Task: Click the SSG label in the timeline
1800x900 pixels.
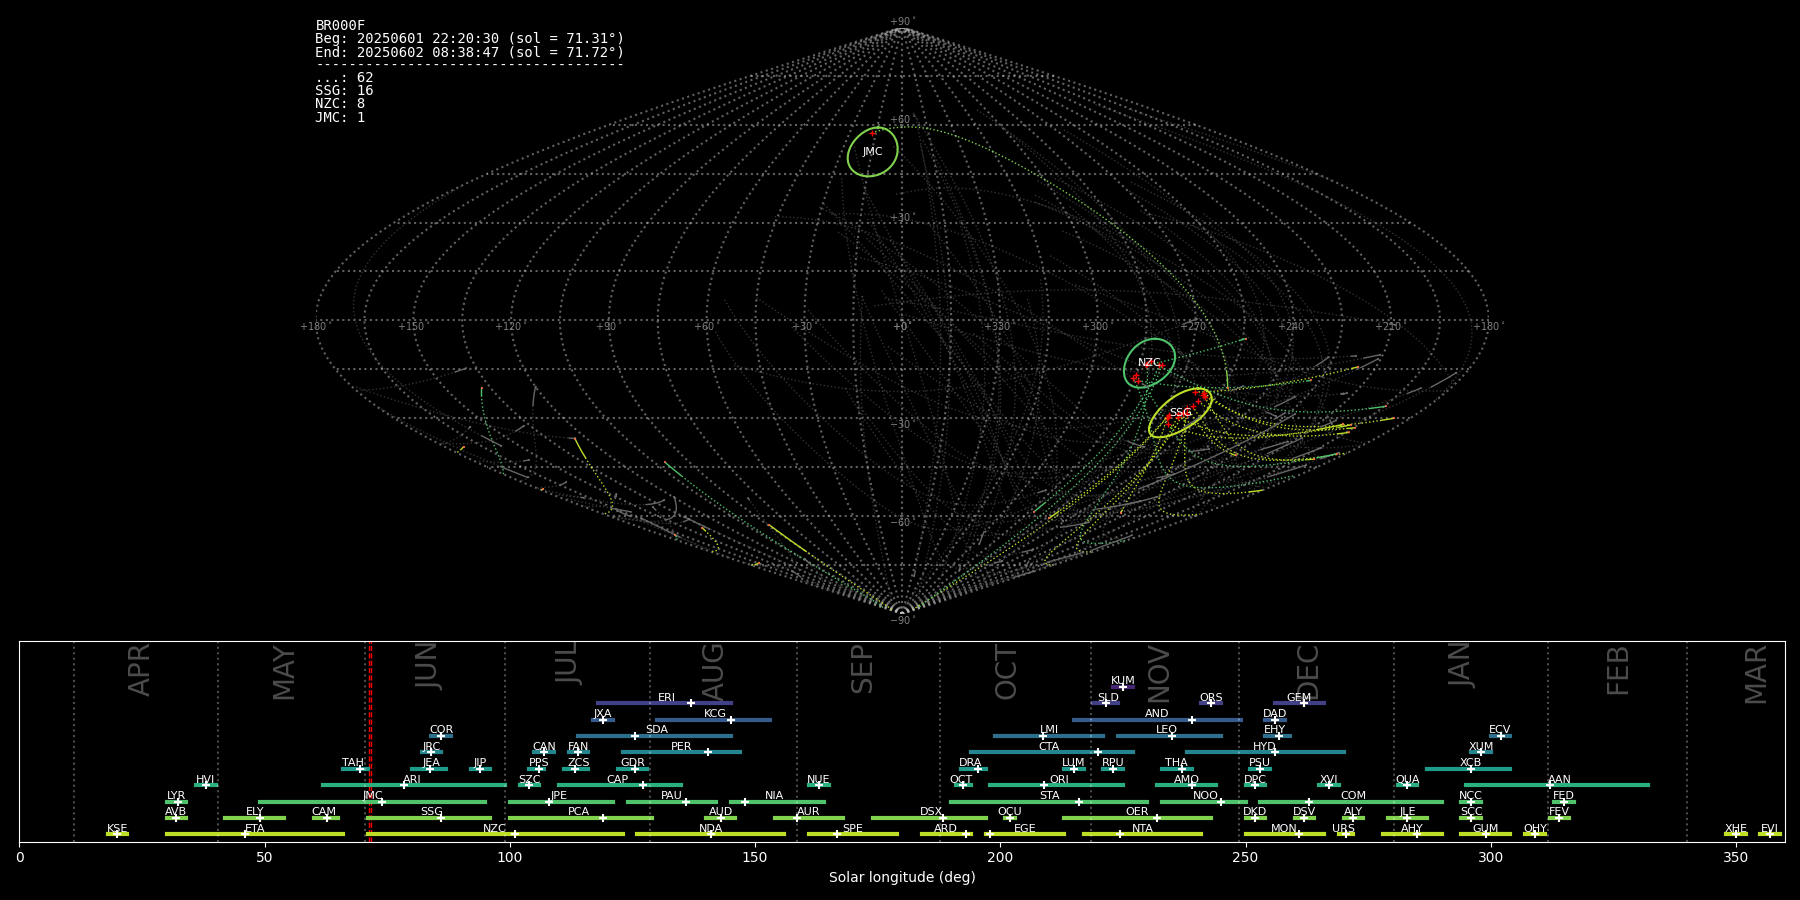Action: tap(431, 812)
